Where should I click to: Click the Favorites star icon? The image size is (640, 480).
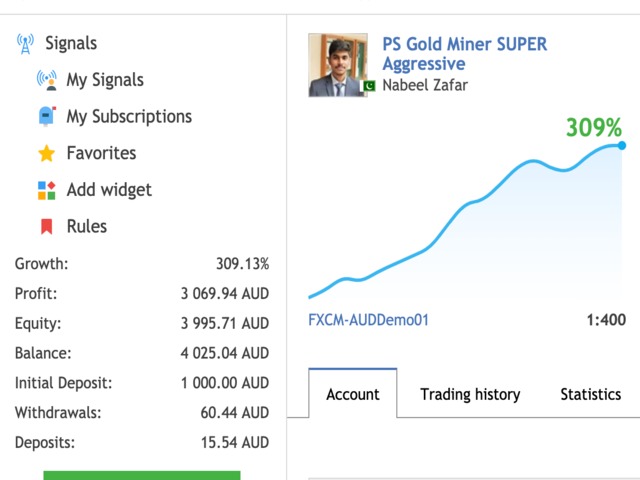46,154
